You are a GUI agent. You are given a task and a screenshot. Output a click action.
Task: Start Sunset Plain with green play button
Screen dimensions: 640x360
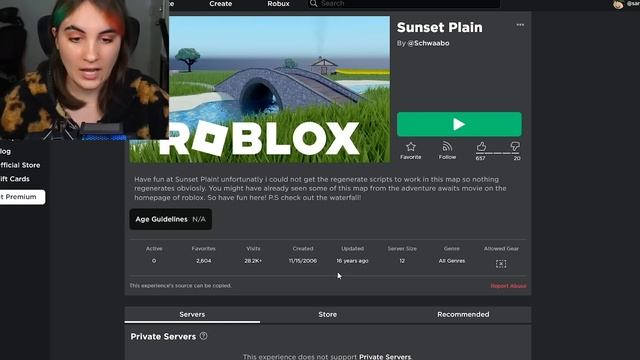[459, 124]
